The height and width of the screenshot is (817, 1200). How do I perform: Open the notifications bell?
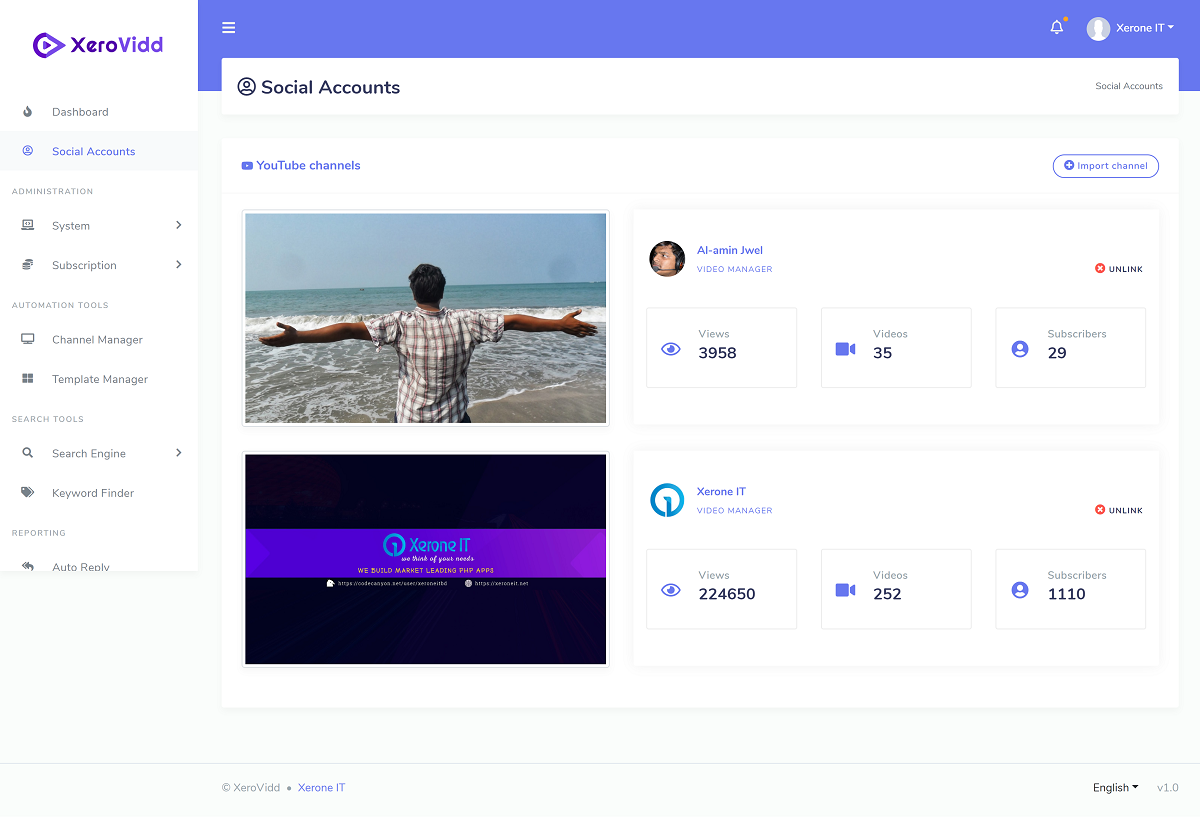[x=1057, y=28]
